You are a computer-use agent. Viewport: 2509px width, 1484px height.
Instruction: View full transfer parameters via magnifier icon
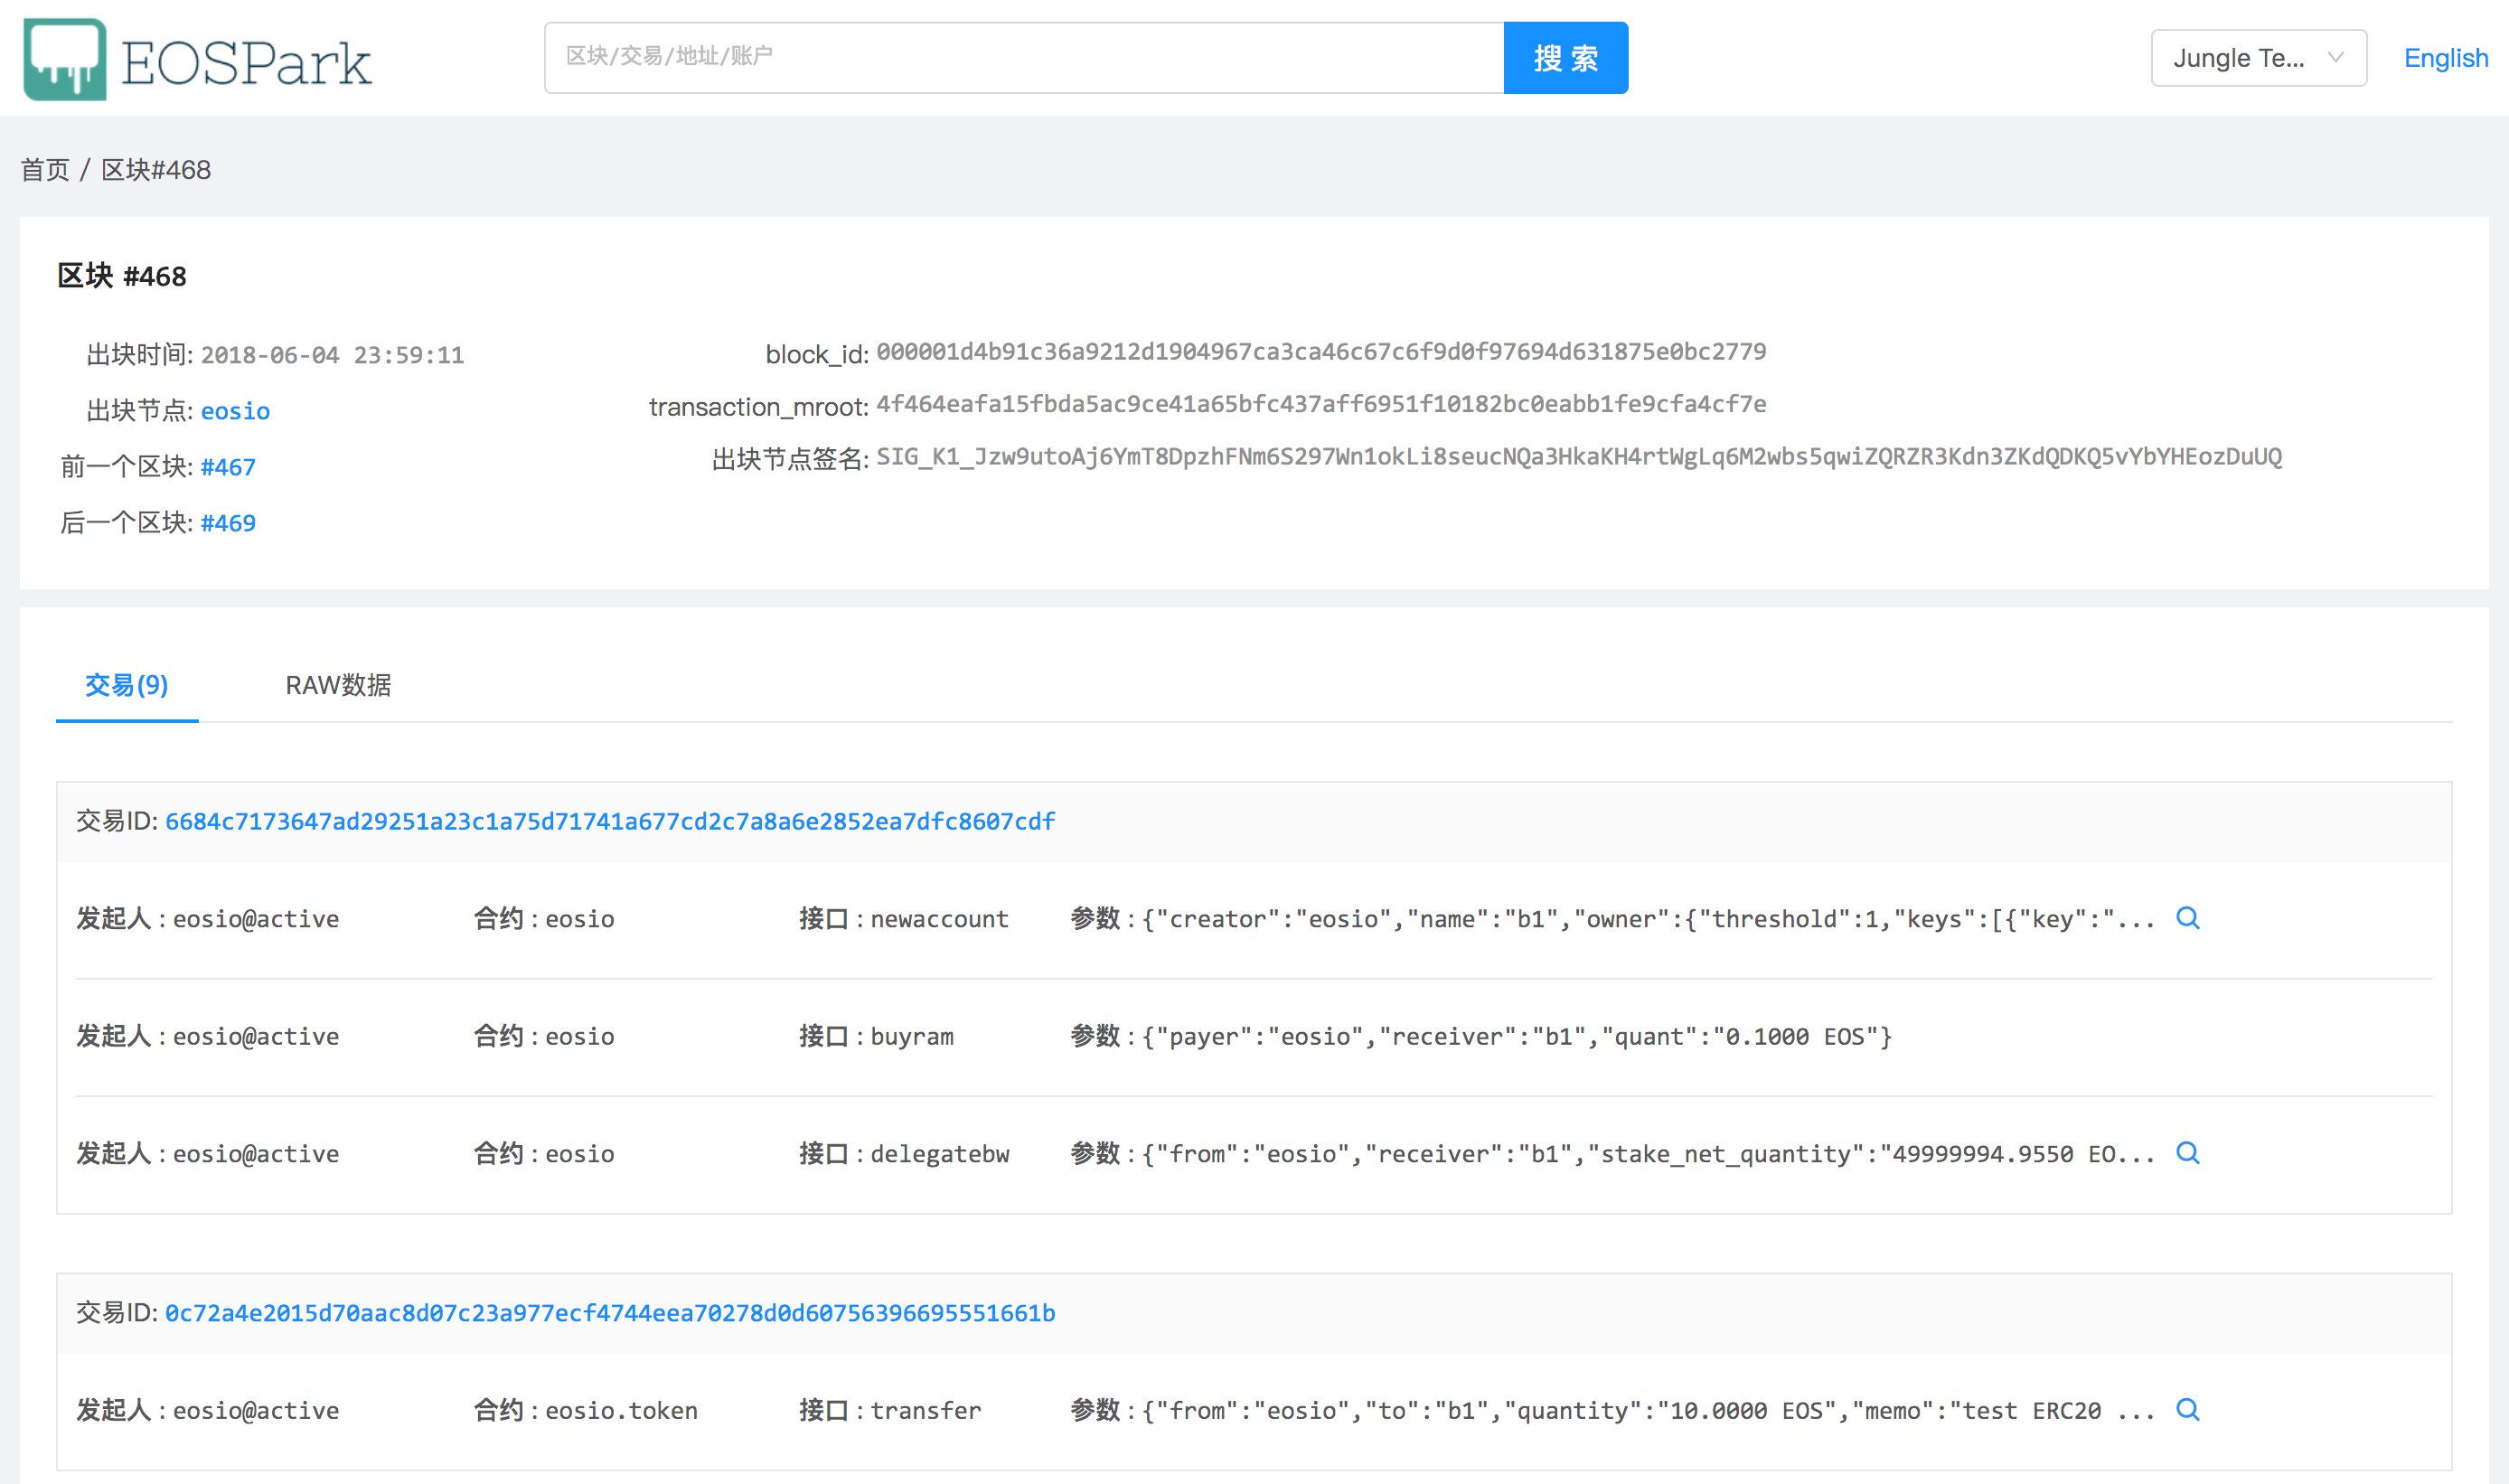coord(2187,1410)
